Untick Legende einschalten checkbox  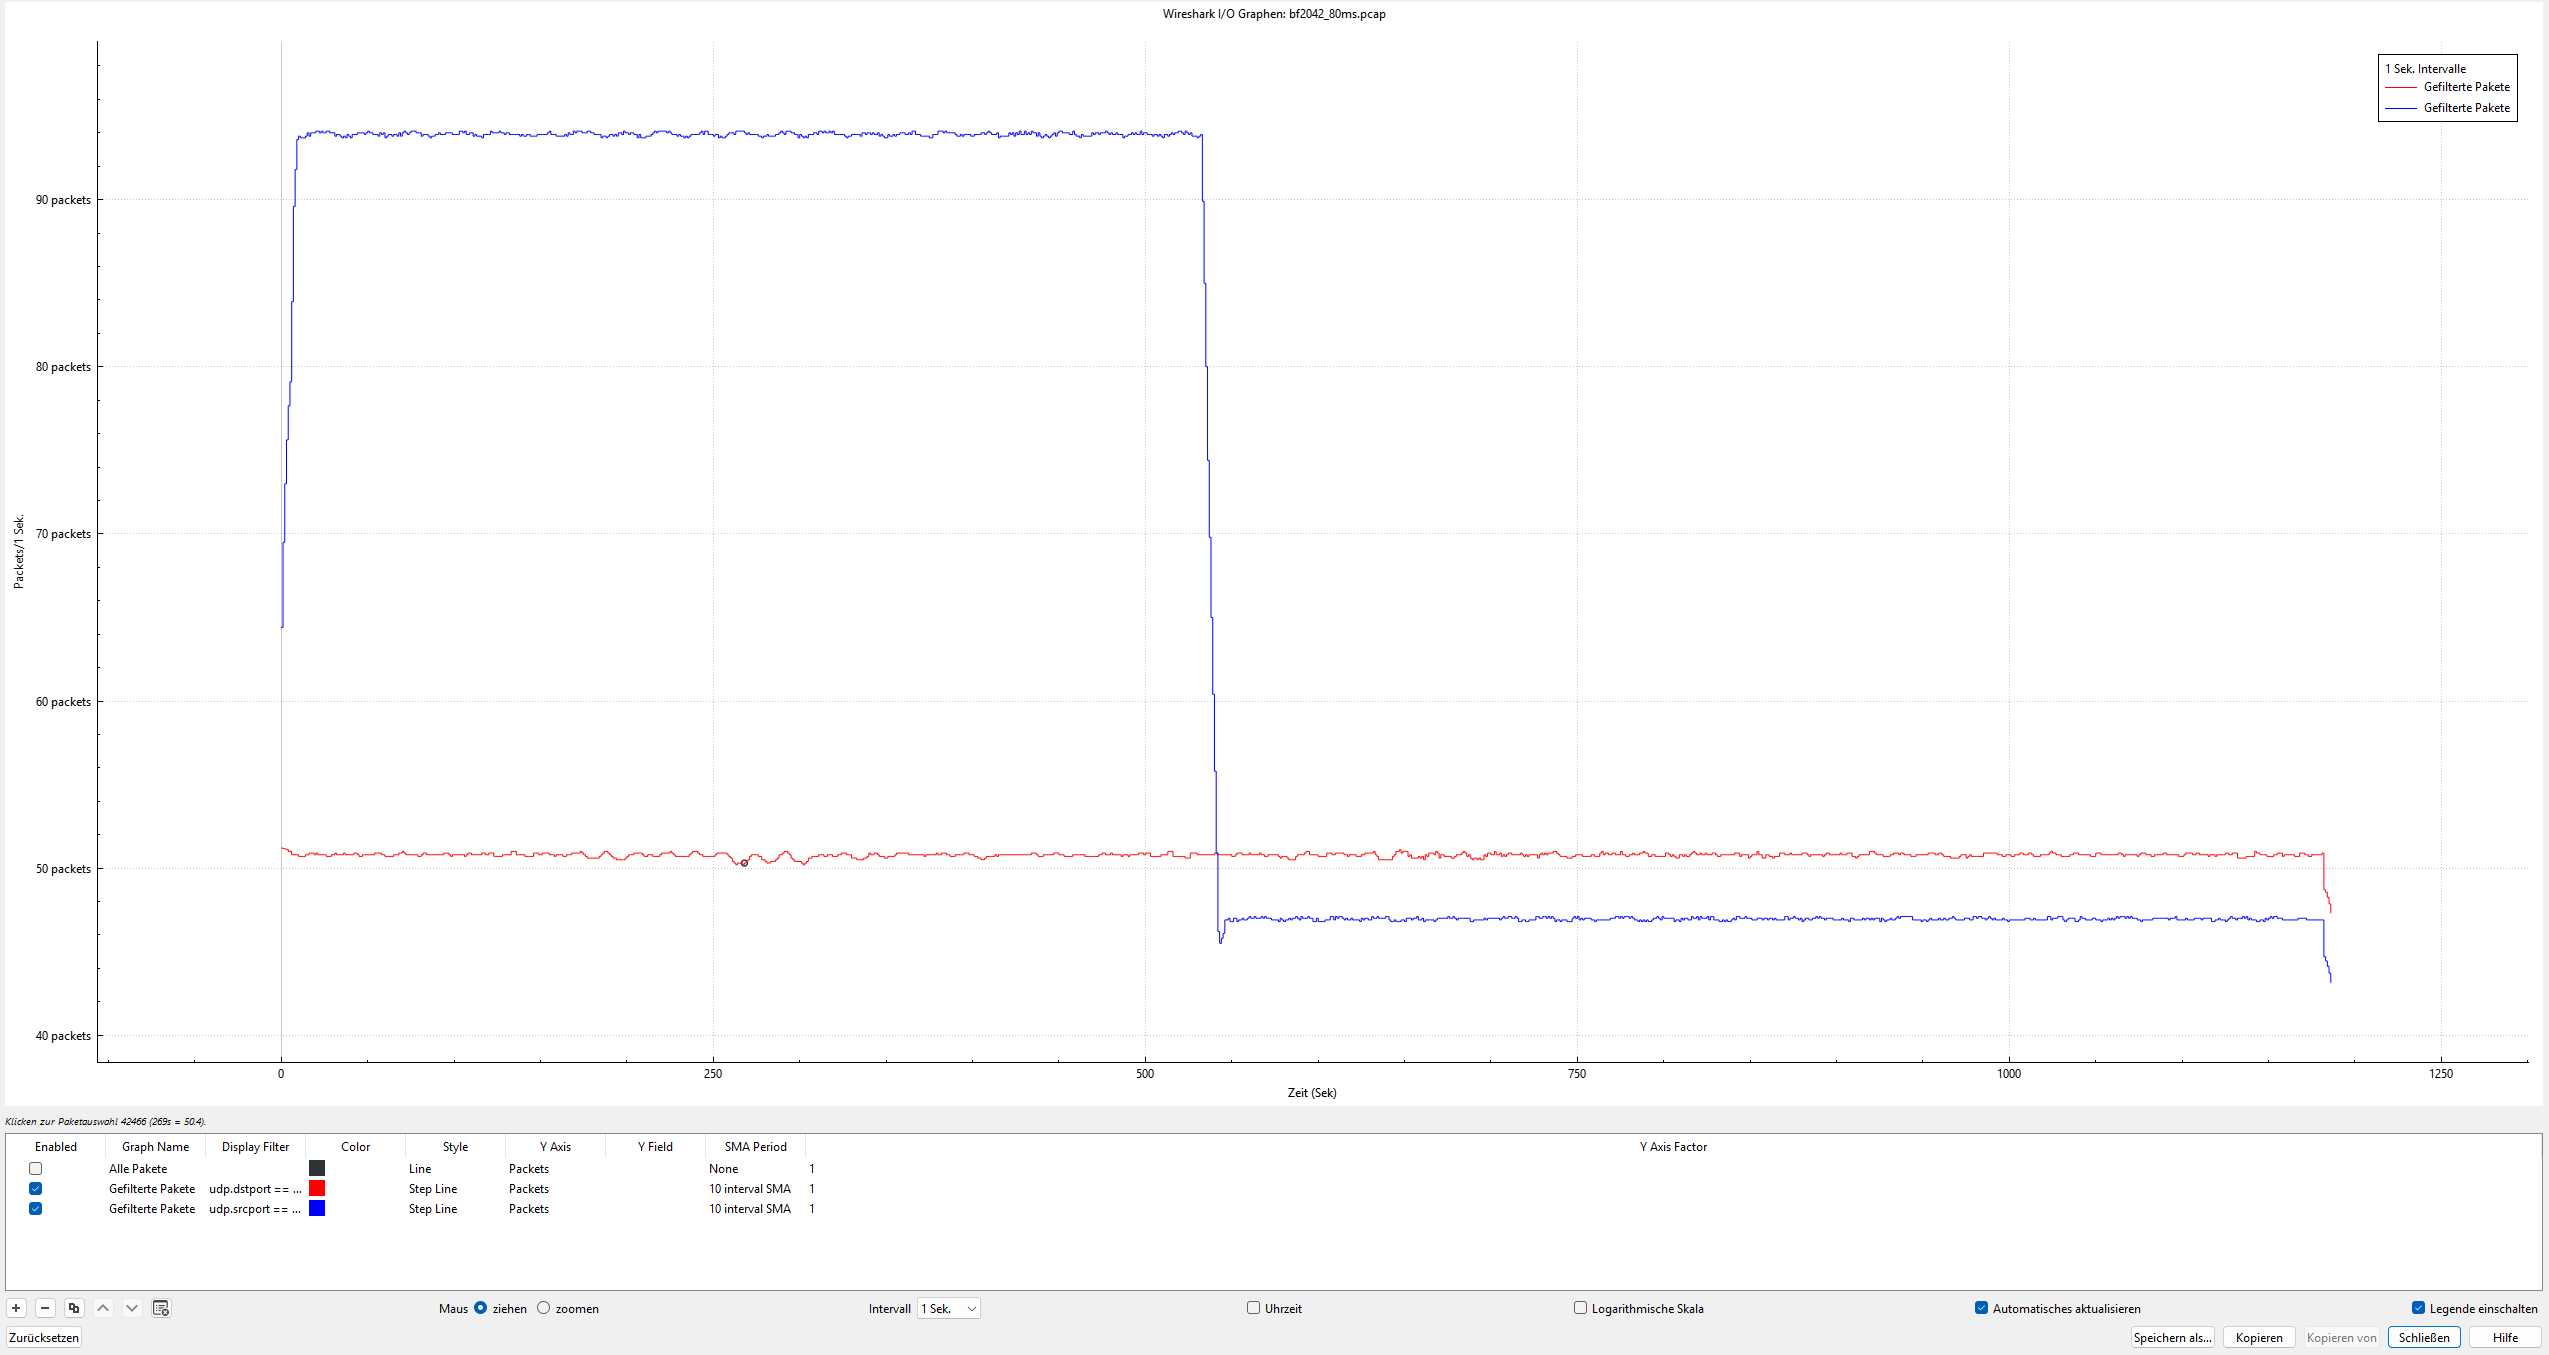2418,1308
